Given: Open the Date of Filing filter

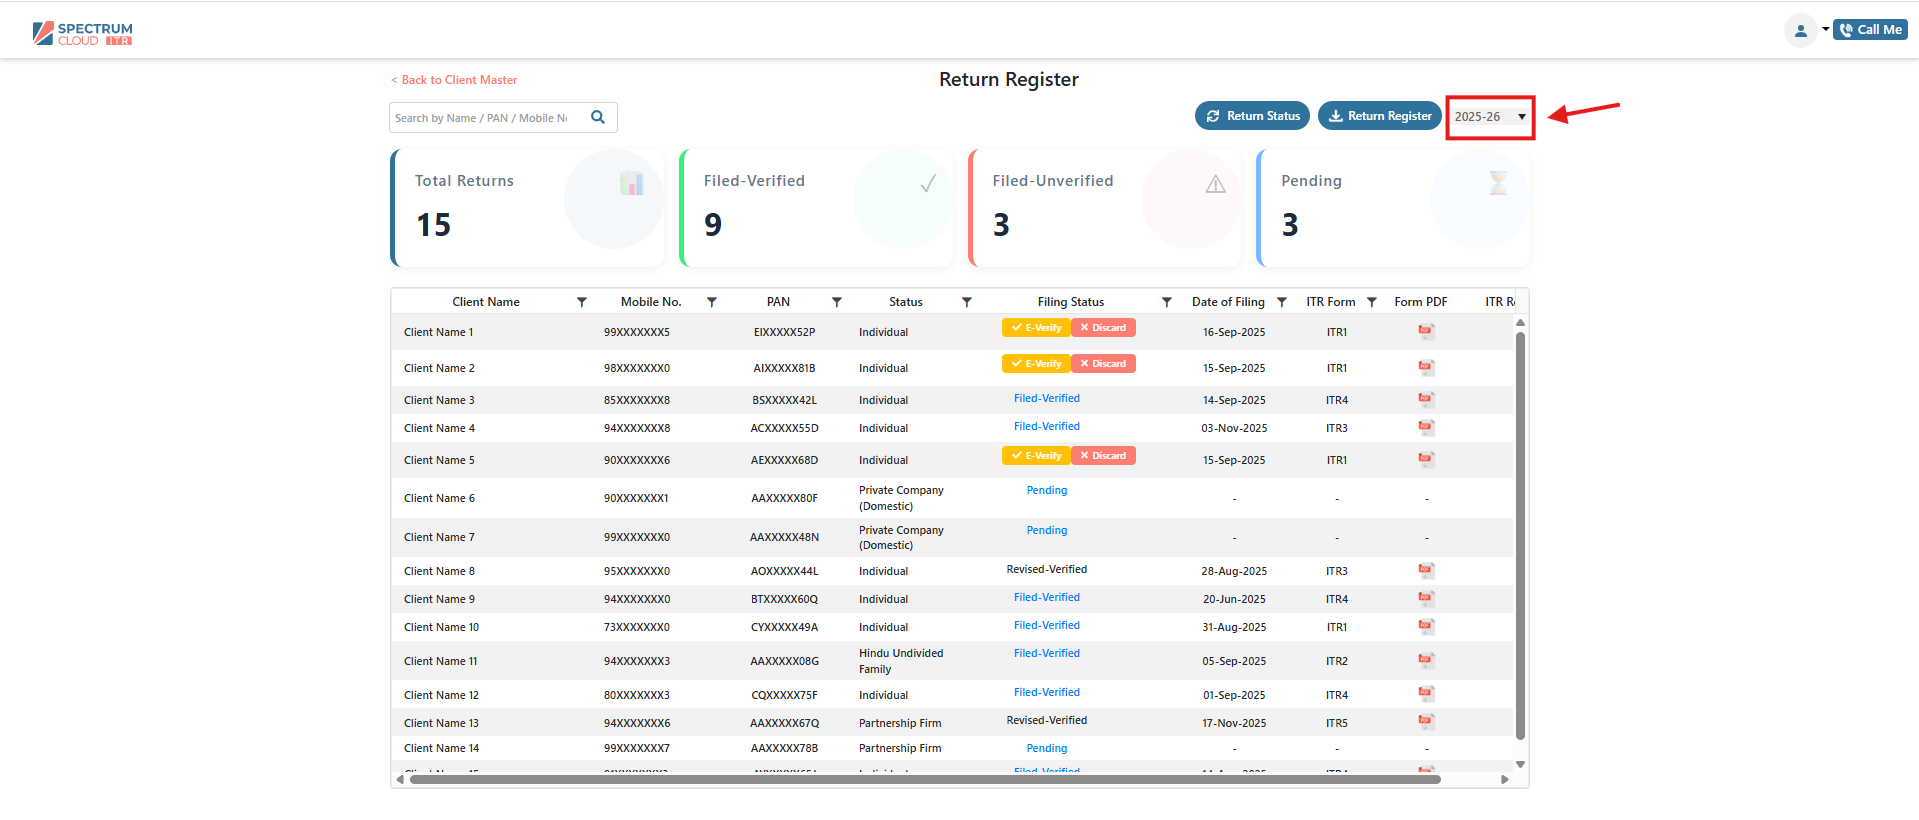Looking at the screenshot, I should point(1282,302).
